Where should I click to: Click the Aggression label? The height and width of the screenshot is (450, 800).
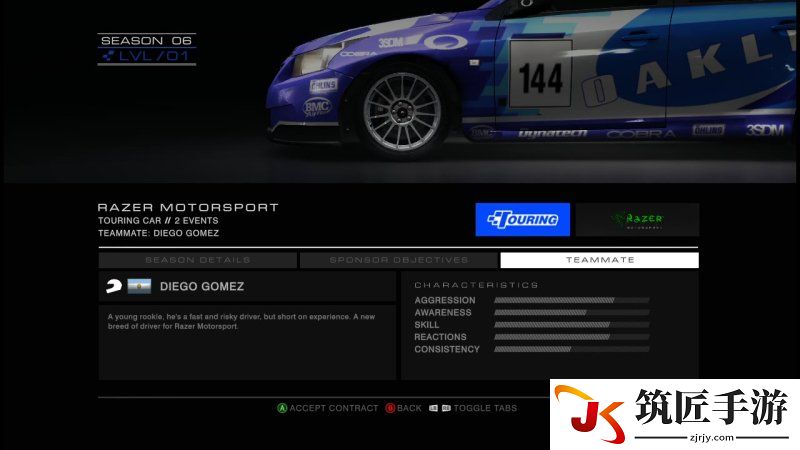(445, 300)
